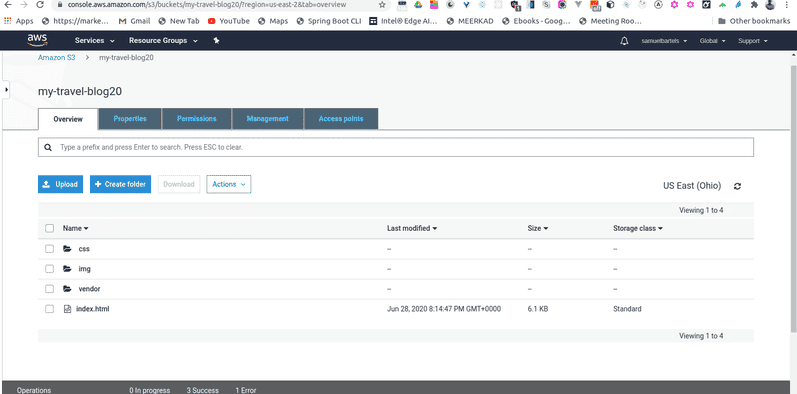Screen dimensions: 797x394
Task: Focus the prefix search field
Action: [x=396, y=147]
